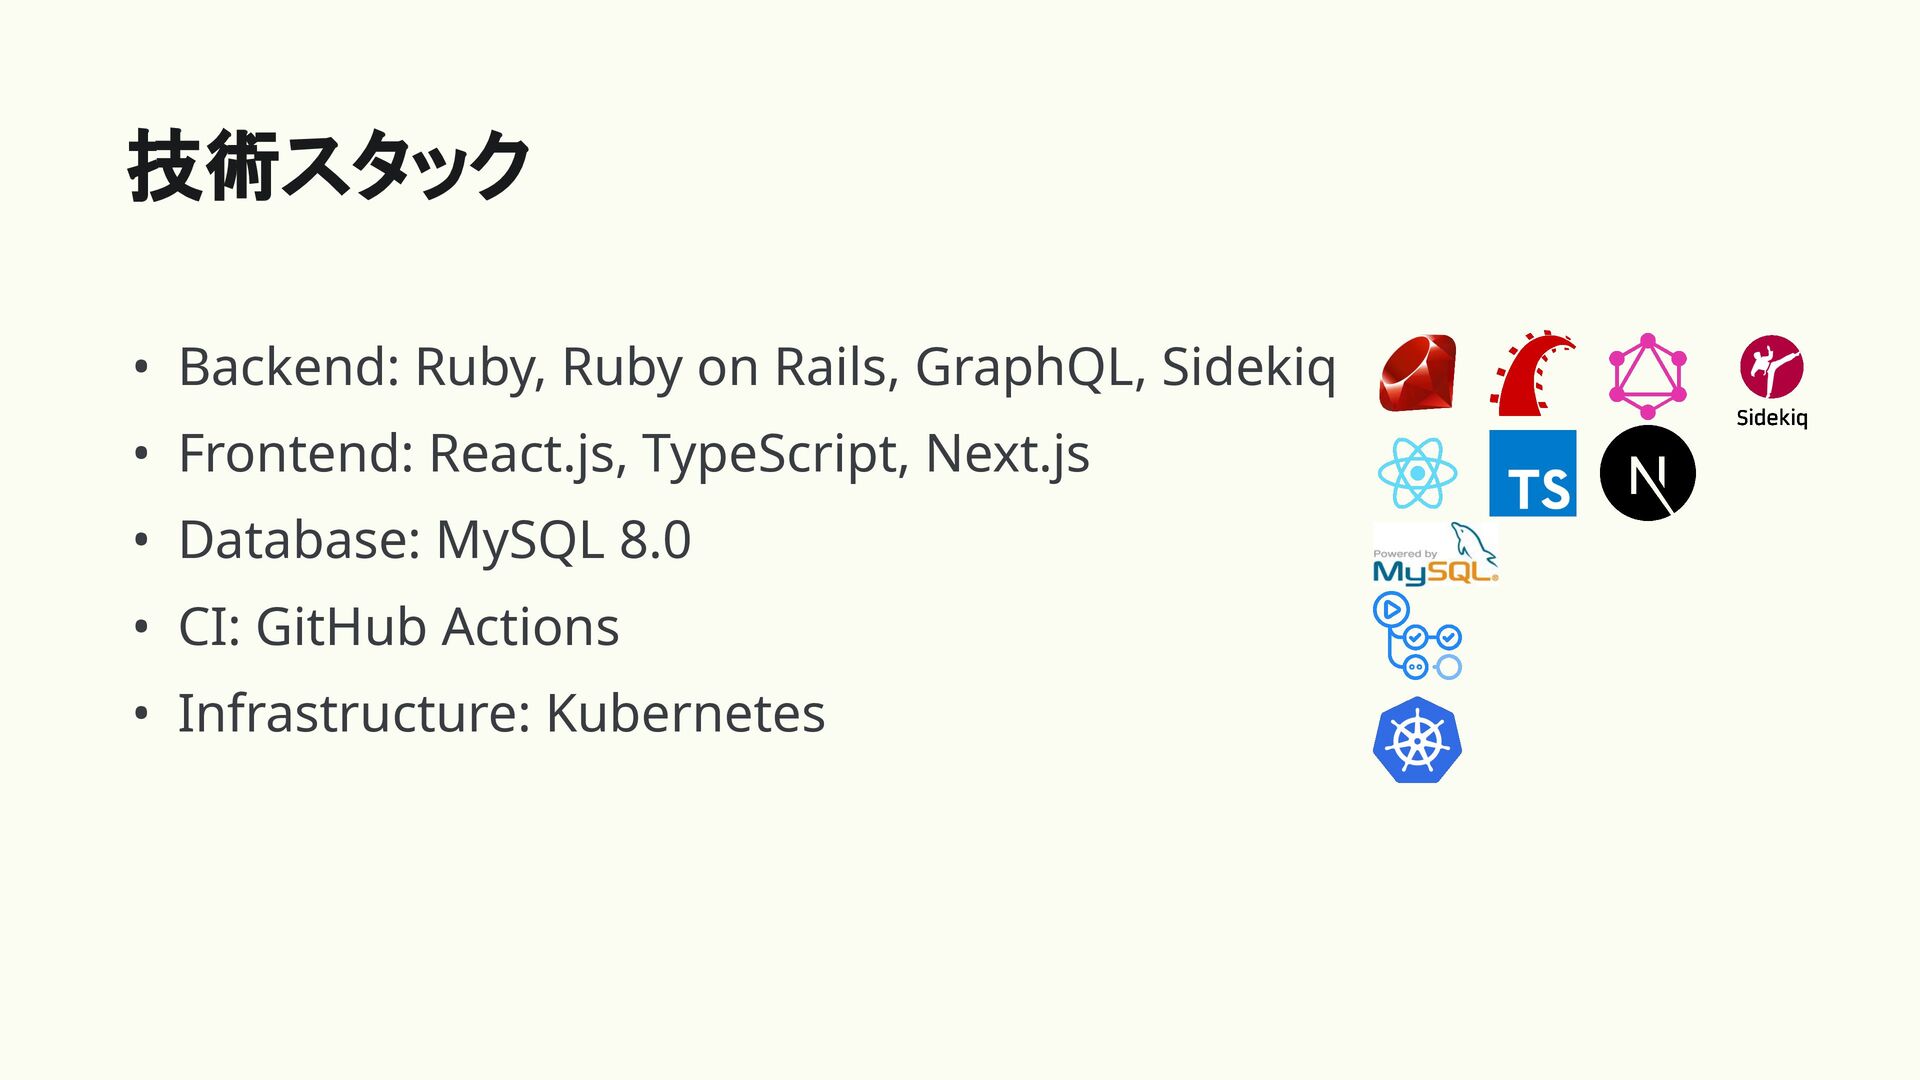Click the Sidekiq text label under logo
This screenshot has height=1080, width=1920.
pyautogui.click(x=1771, y=418)
